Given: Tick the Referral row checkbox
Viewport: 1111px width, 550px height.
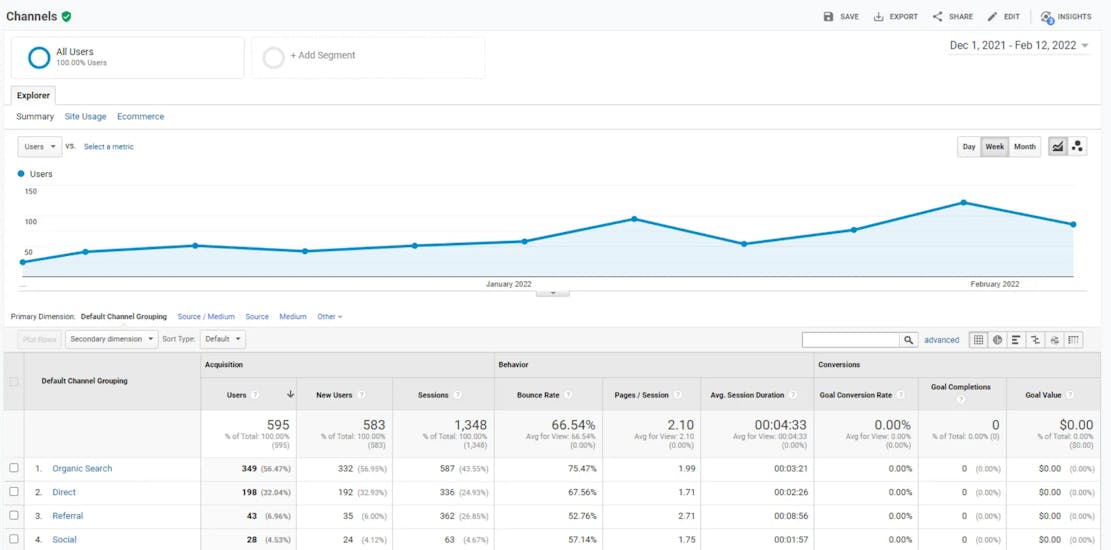Looking at the screenshot, I should point(14,516).
